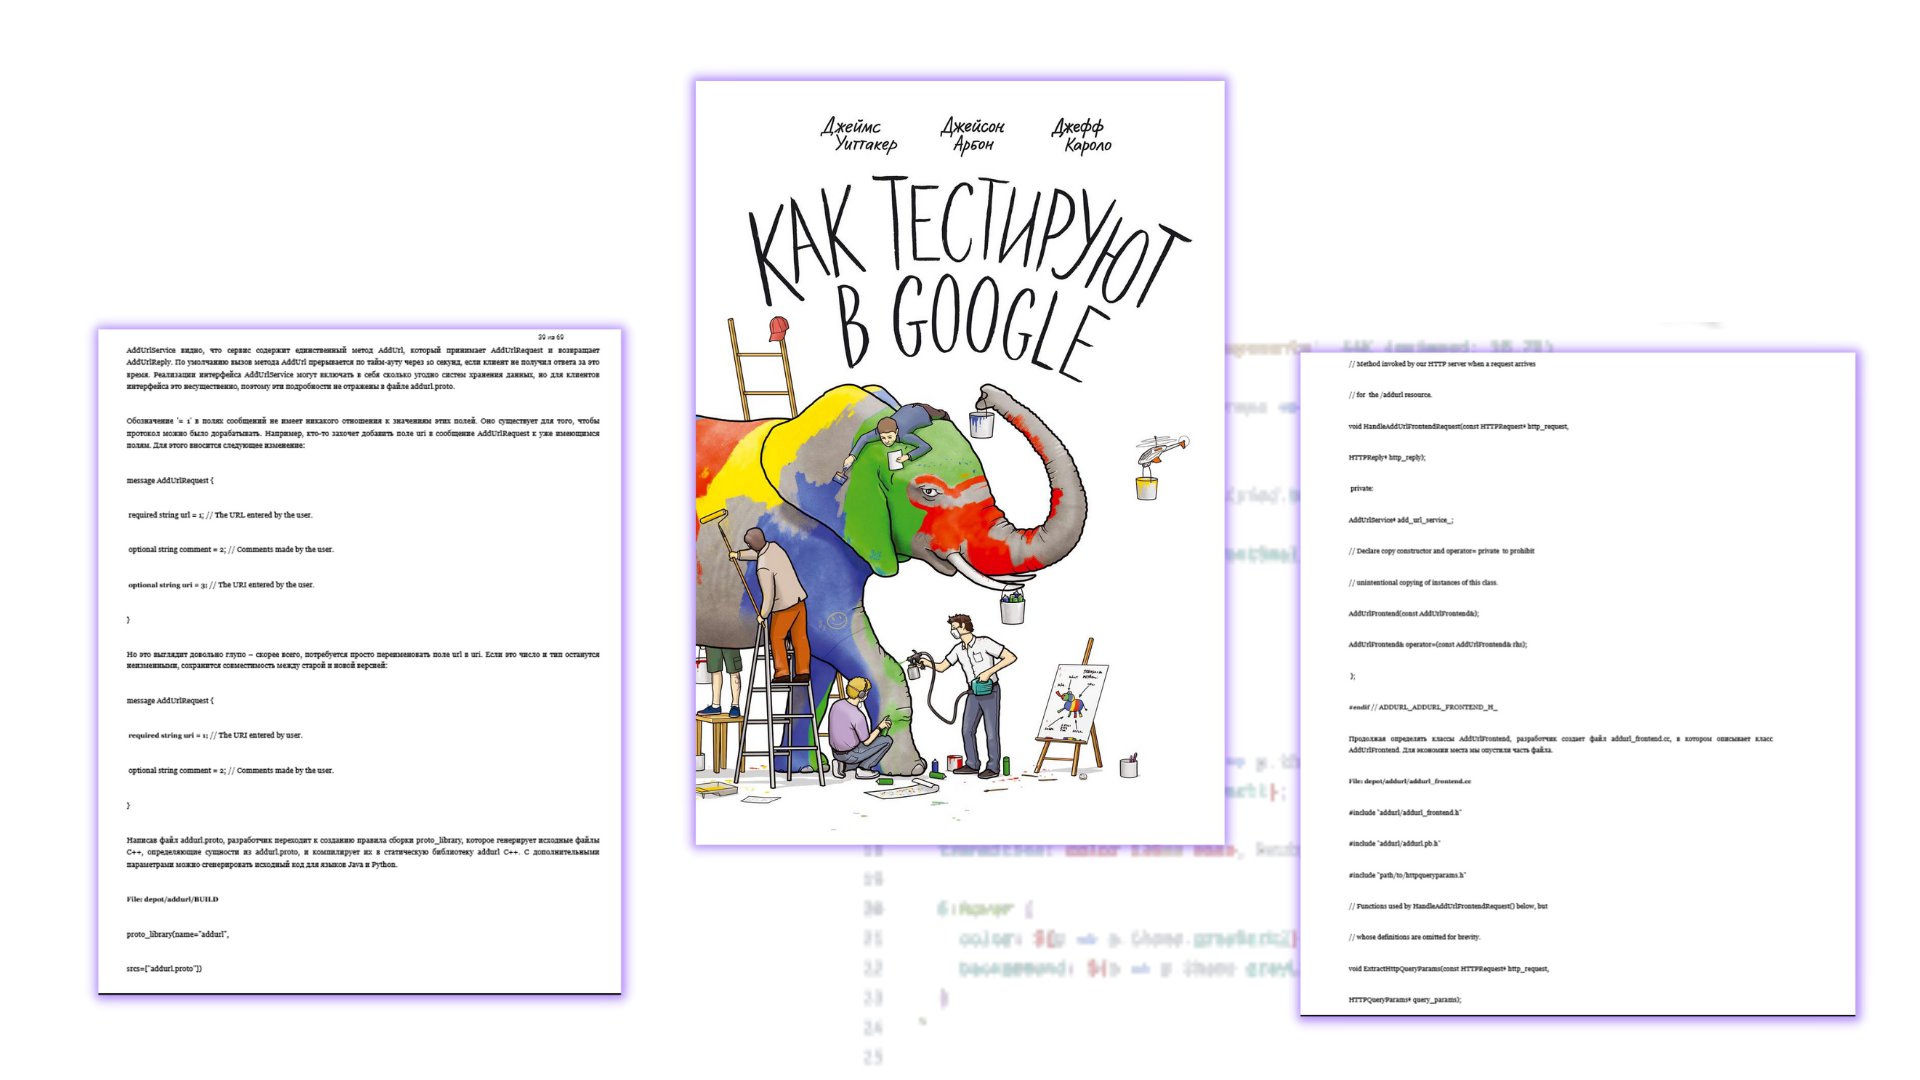Click heading 'File: depot/addurl/addurl_frontend.cc'
The image size is (1920, 1080).
1410,781
